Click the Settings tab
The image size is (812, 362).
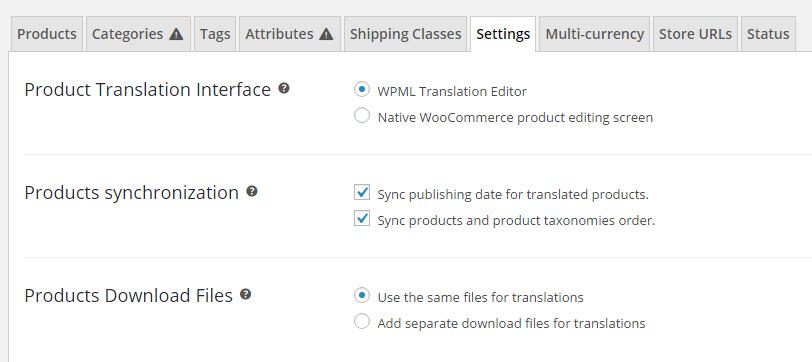pos(503,34)
